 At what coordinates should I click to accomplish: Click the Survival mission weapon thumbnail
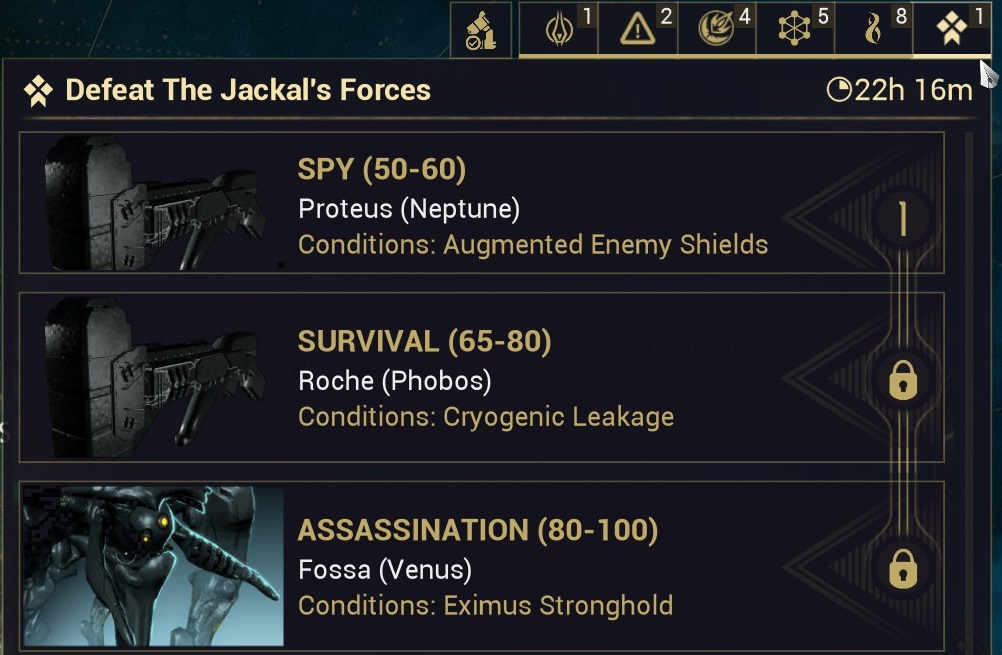[x=153, y=377]
